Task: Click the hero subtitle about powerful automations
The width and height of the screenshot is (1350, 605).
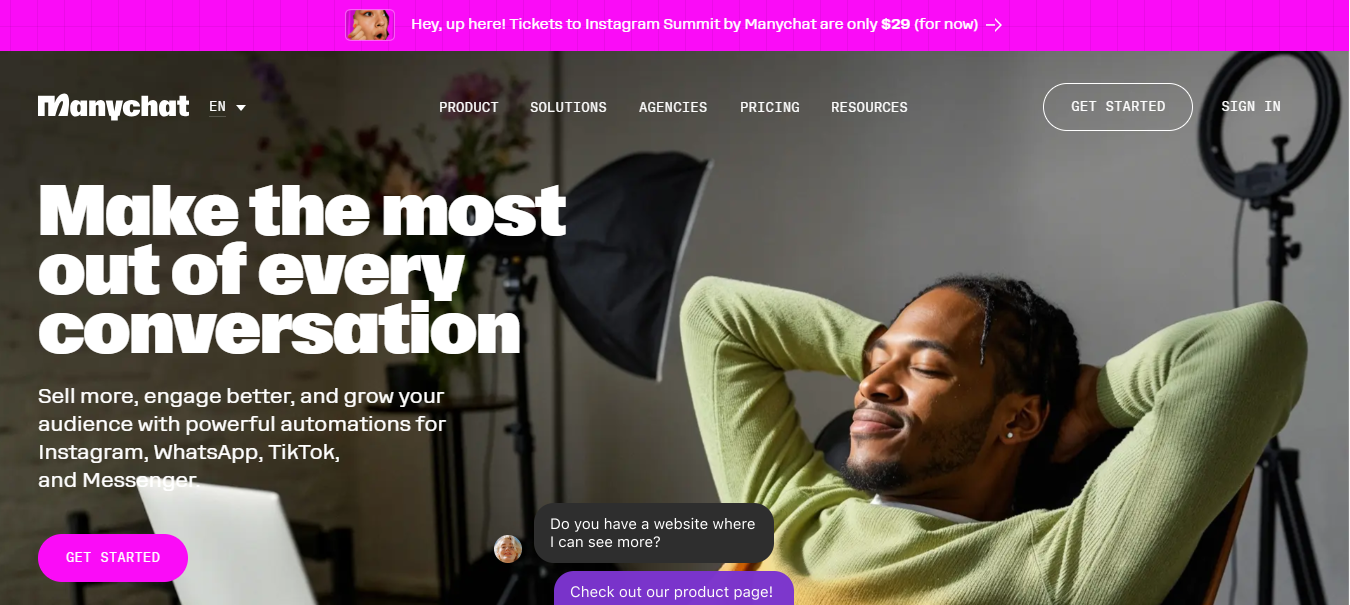Action: tap(242, 438)
